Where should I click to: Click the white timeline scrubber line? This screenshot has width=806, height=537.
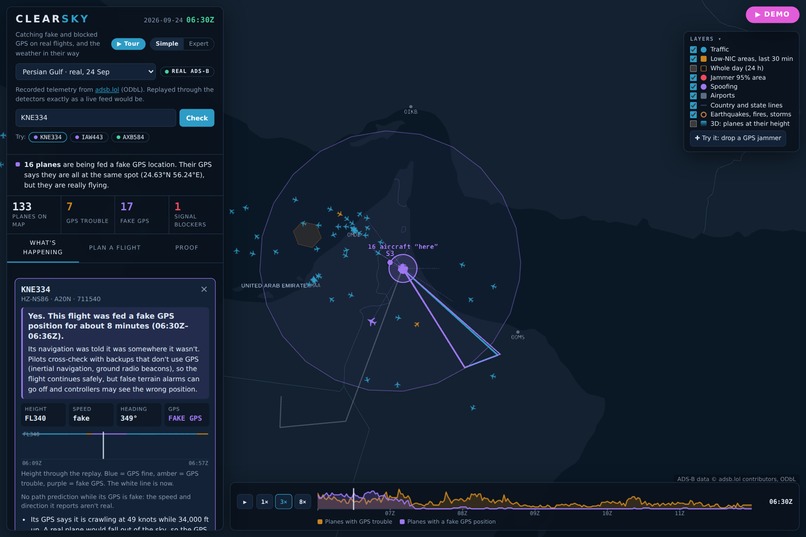click(354, 499)
